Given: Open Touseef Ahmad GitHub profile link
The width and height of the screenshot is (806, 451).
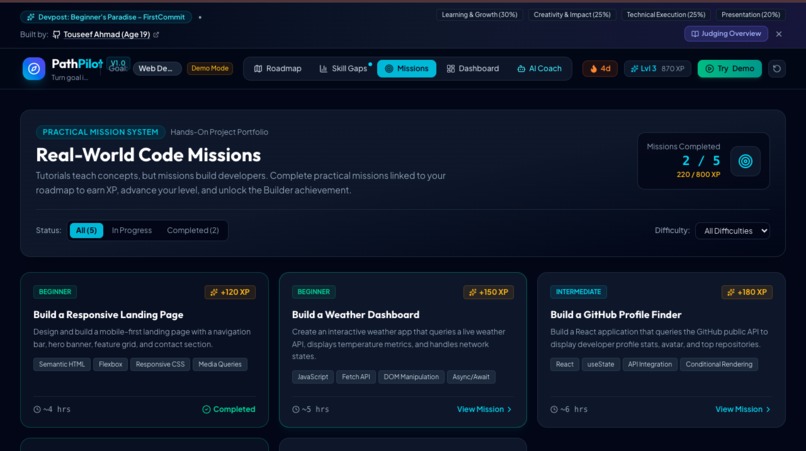Looking at the screenshot, I should pos(106,34).
